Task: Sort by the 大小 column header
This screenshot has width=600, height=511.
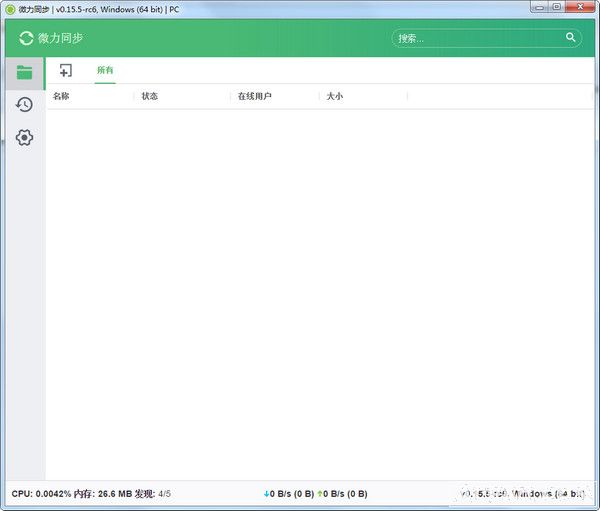Action: pyautogui.click(x=335, y=96)
